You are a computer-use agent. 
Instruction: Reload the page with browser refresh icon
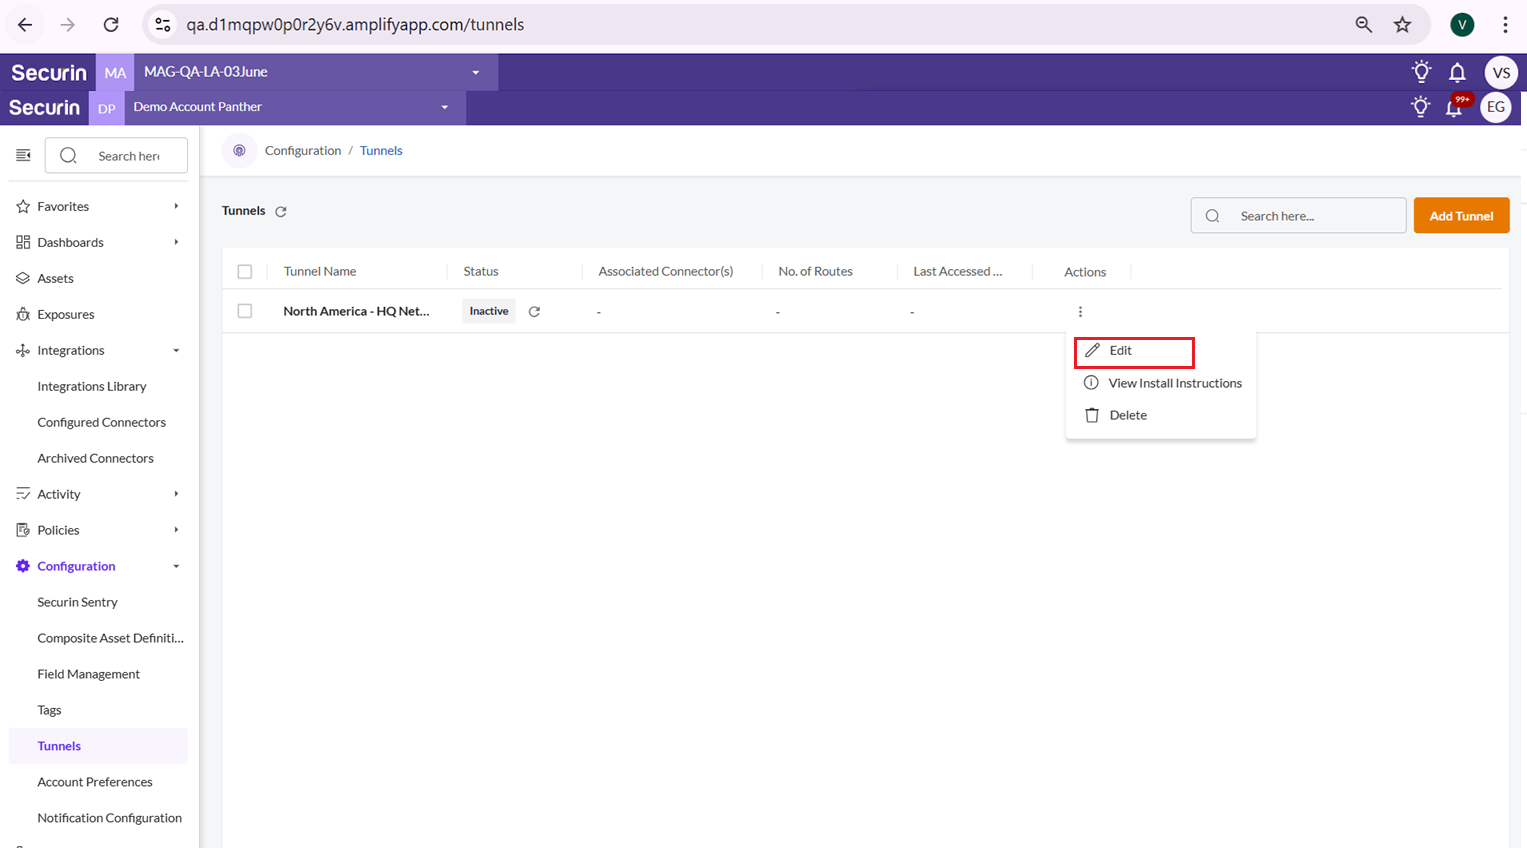pos(111,24)
